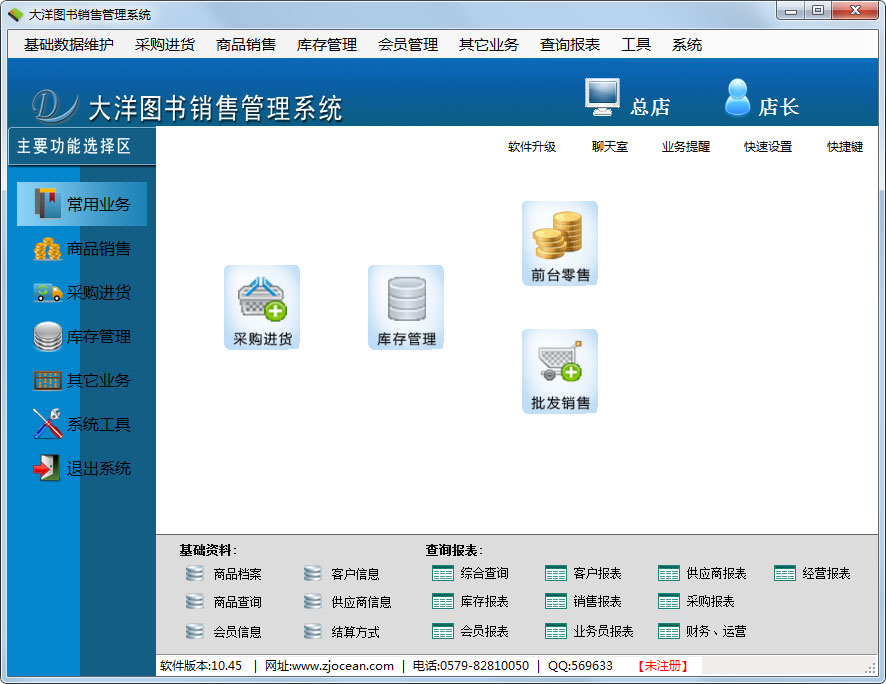Click the 网址:www.zjocean.com status text

point(329,666)
